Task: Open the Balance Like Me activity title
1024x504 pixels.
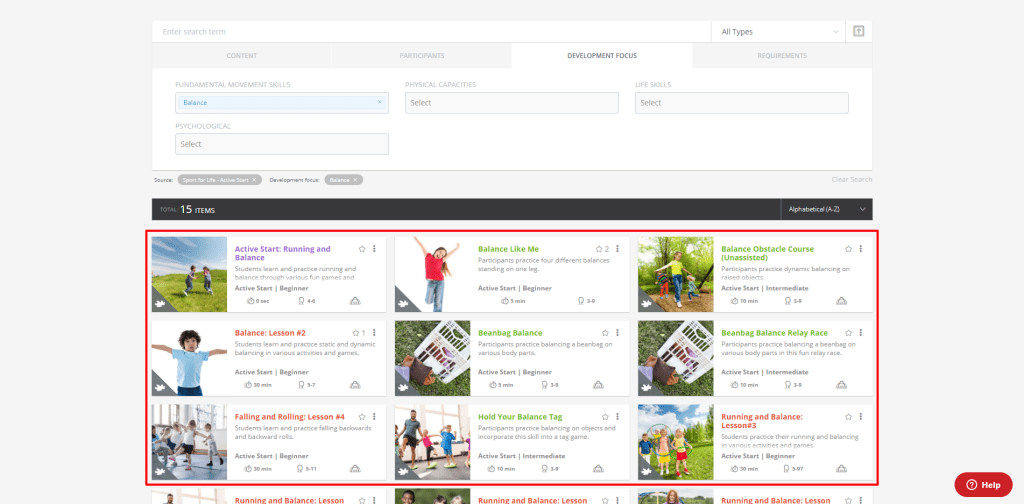Action: (508, 249)
